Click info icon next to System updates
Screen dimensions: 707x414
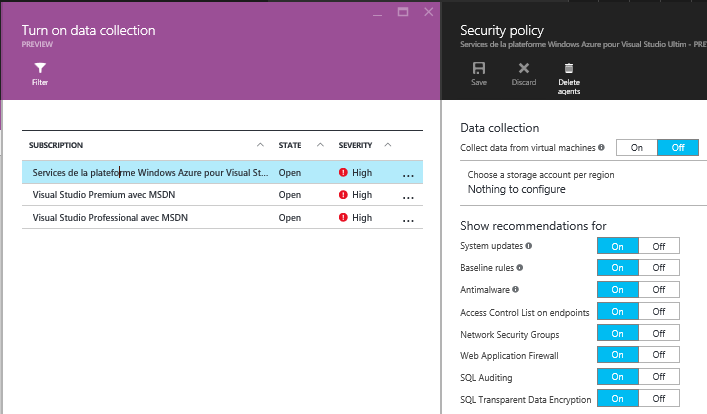(x=528, y=246)
